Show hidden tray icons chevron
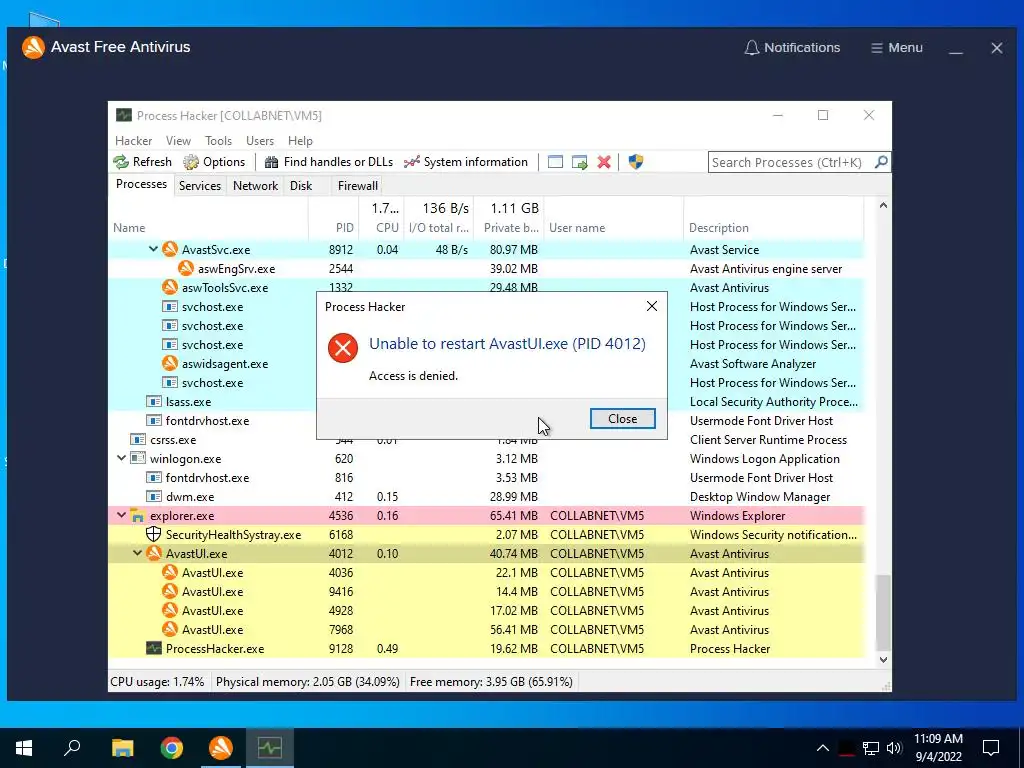The width and height of the screenshot is (1024, 768). click(x=823, y=748)
